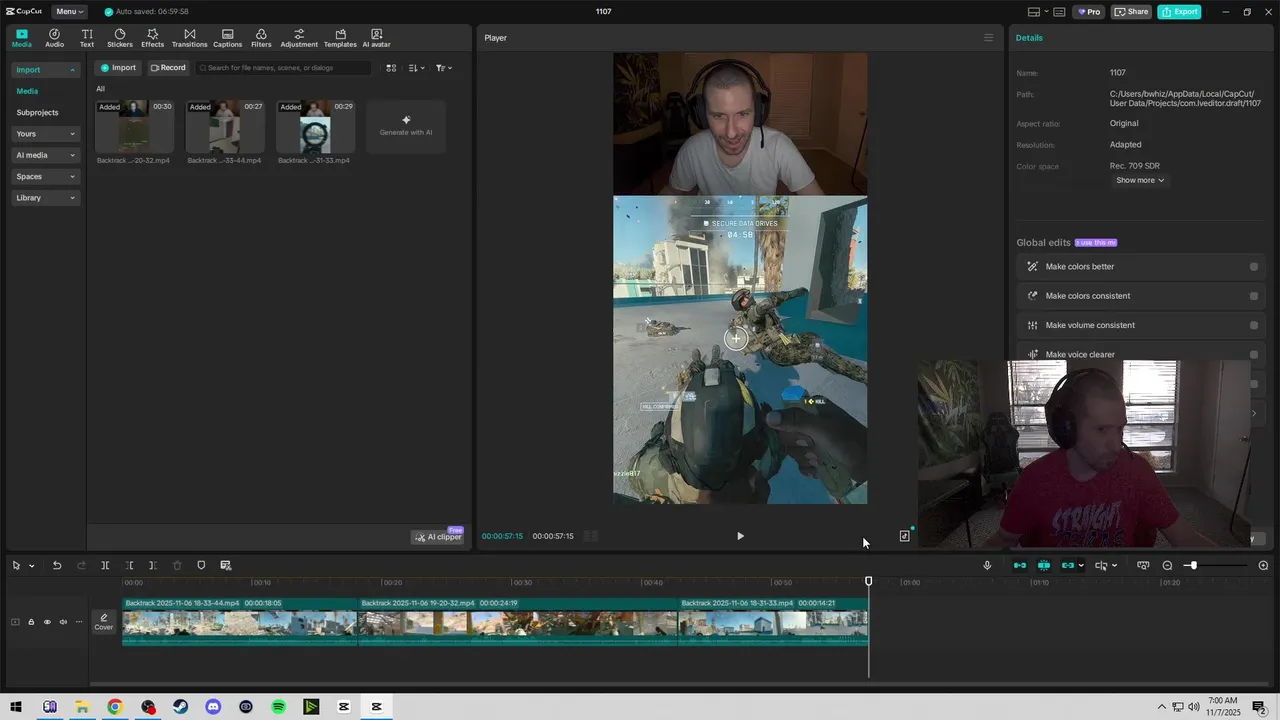Expand the Spaces sidebar section
Viewport: 1280px width, 720px height.
point(45,177)
